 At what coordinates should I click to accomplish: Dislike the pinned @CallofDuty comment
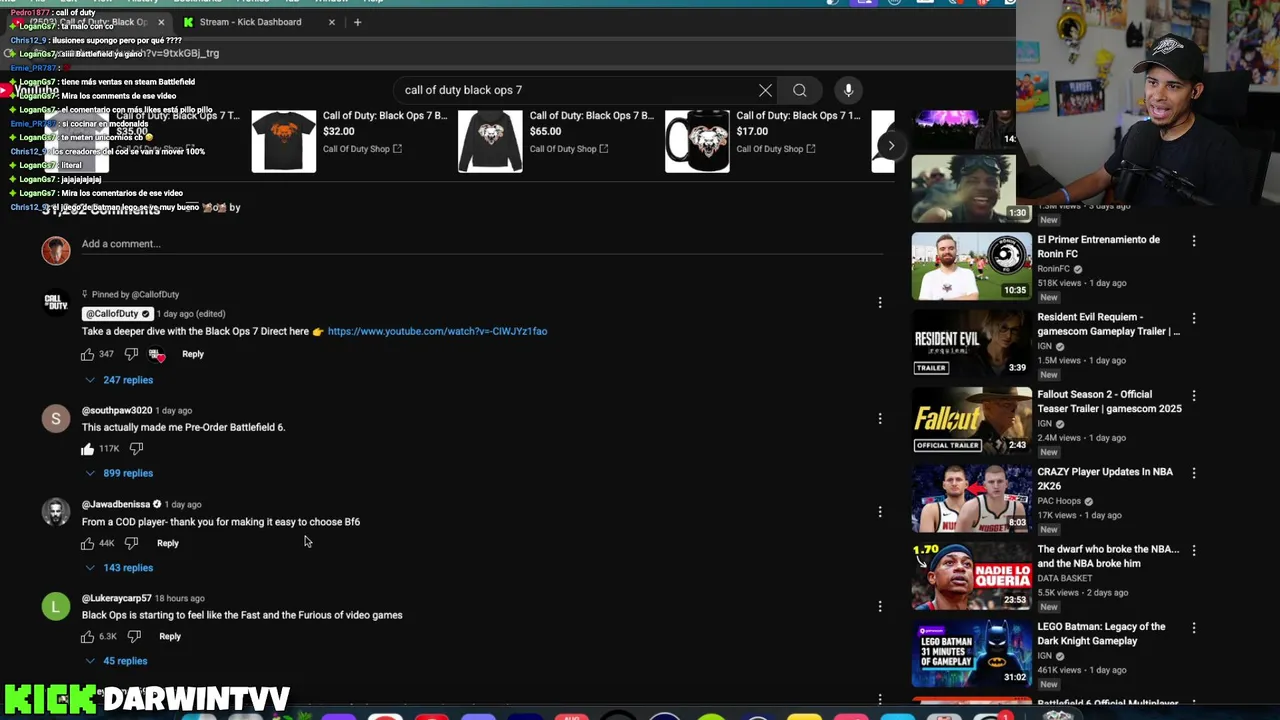click(131, 354)
